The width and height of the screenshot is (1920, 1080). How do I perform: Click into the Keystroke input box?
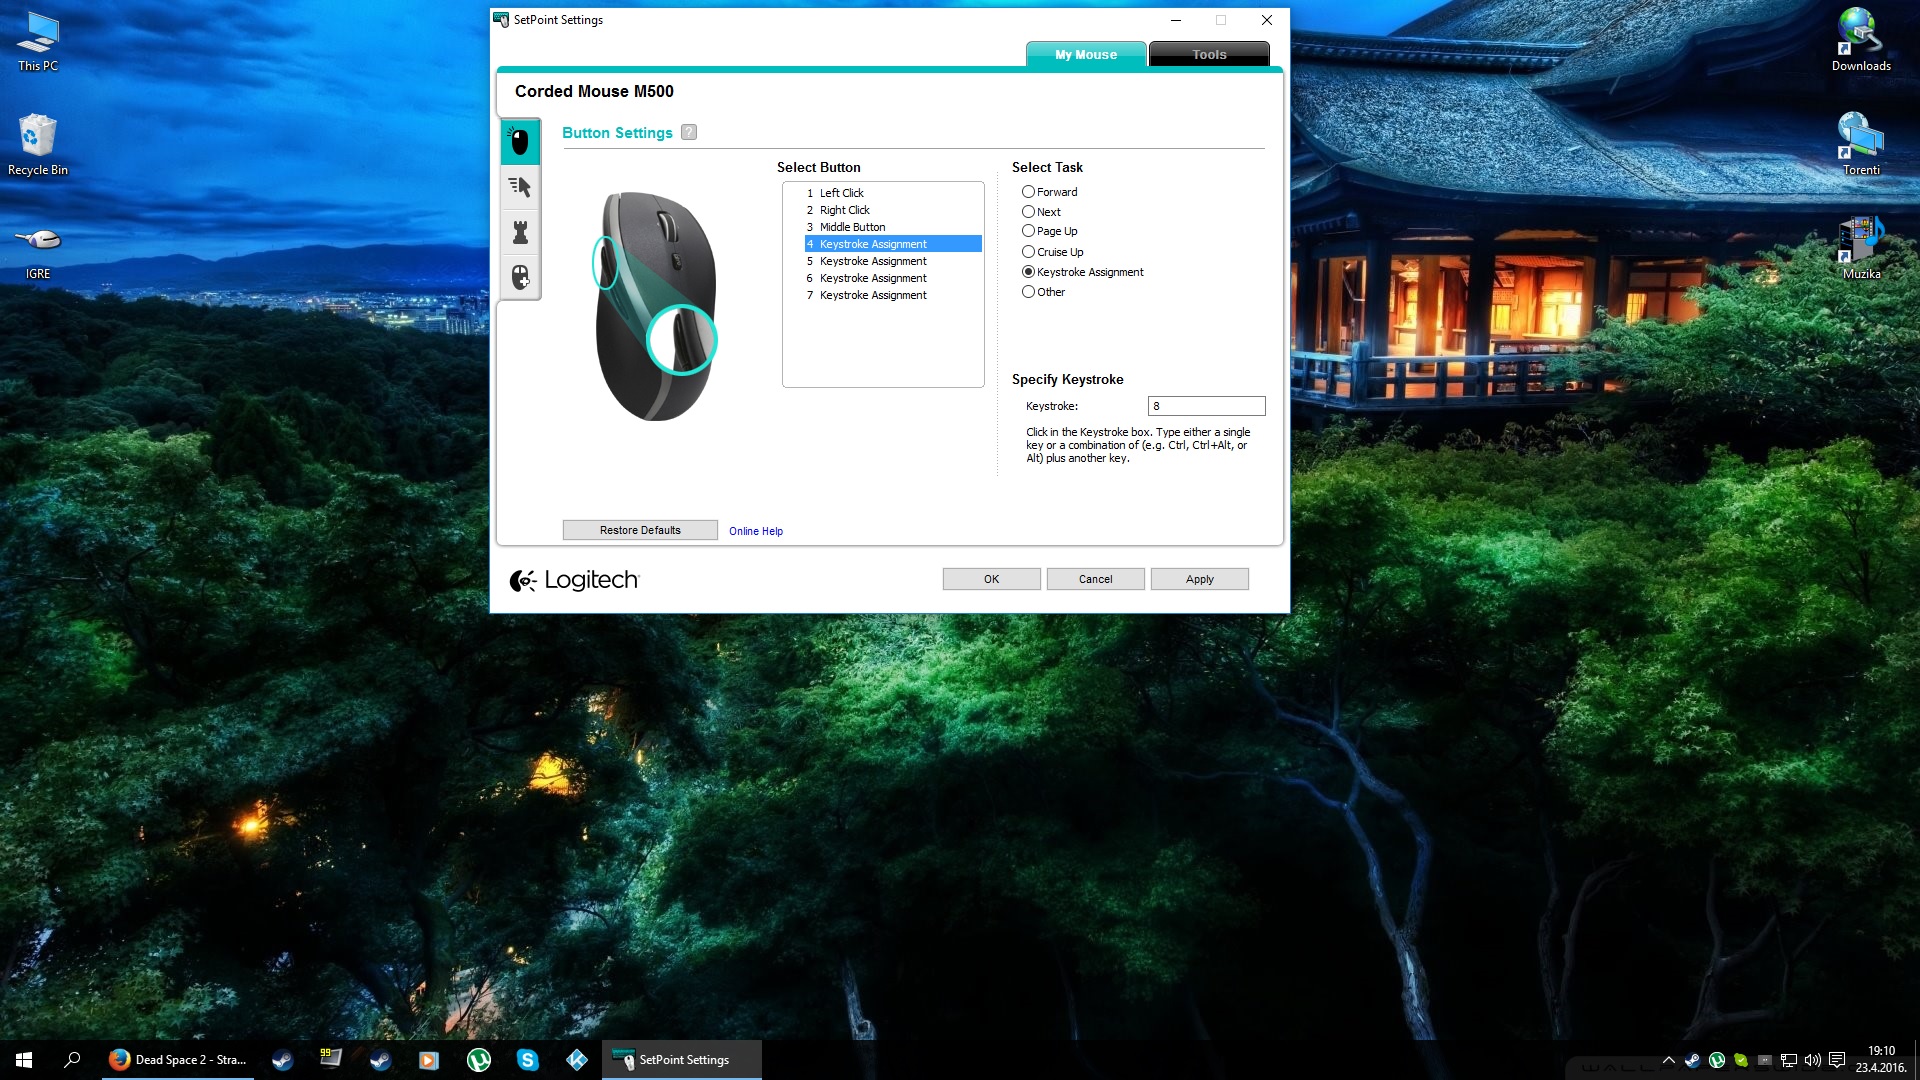point(1206,406)
